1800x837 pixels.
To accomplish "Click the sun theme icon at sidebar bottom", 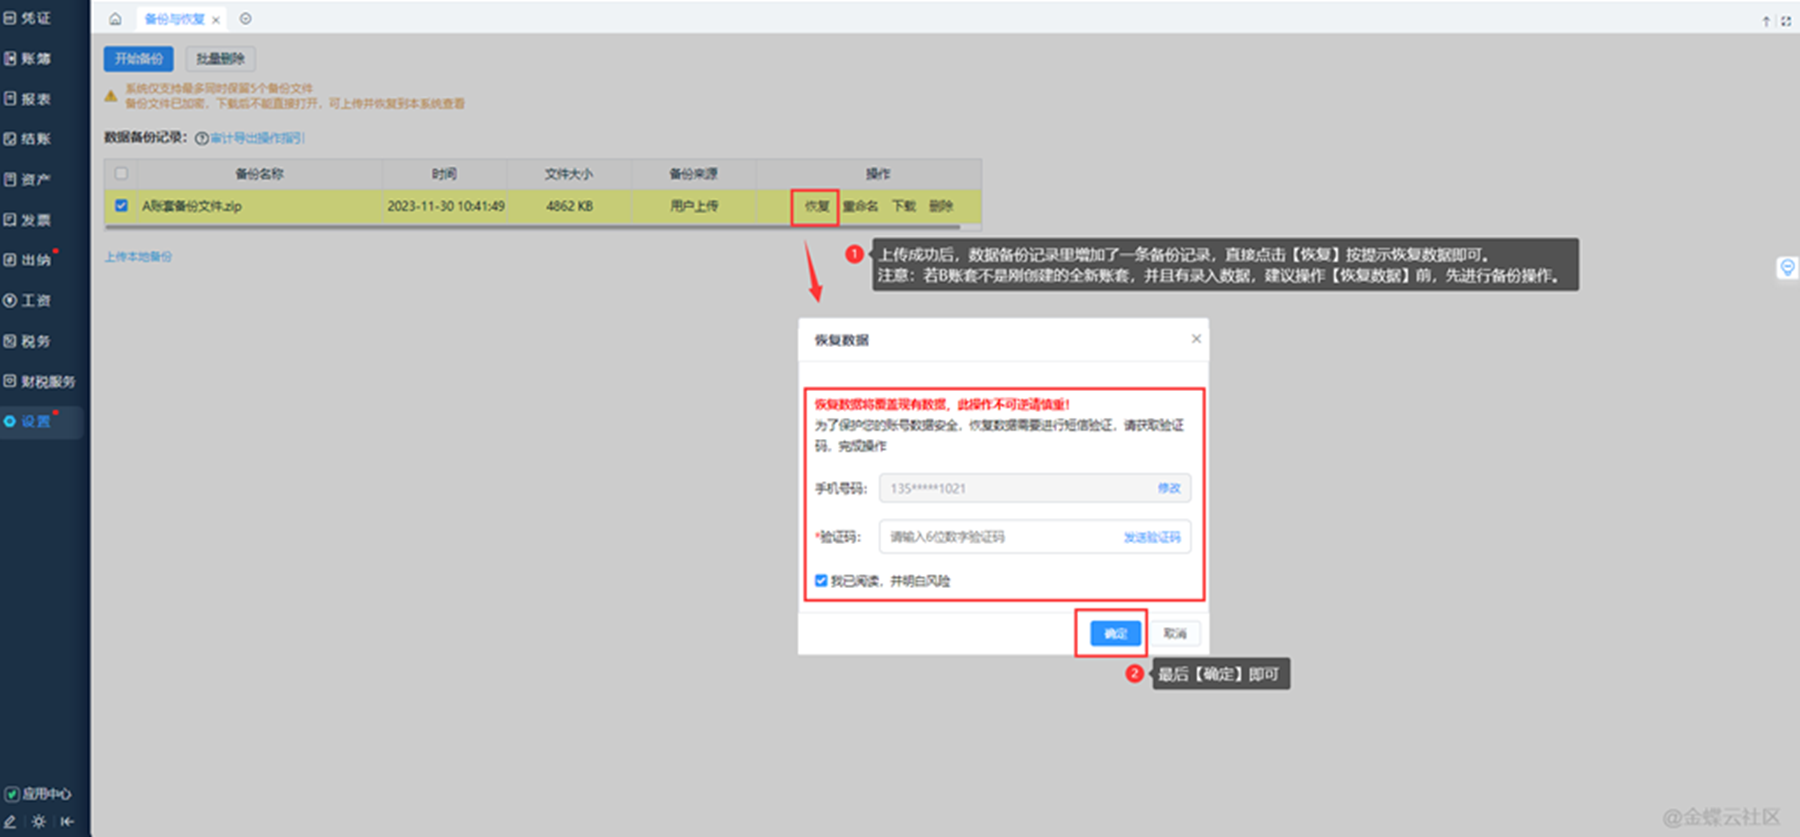I will click(x=38, y=821).
